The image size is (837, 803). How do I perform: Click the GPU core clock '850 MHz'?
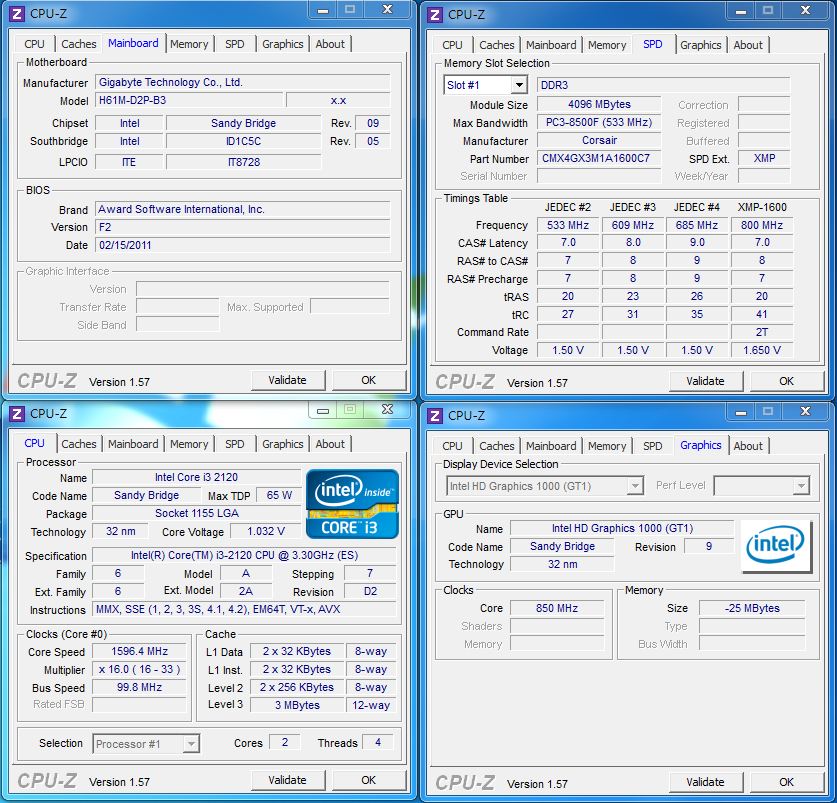click(x=557, y=608)
